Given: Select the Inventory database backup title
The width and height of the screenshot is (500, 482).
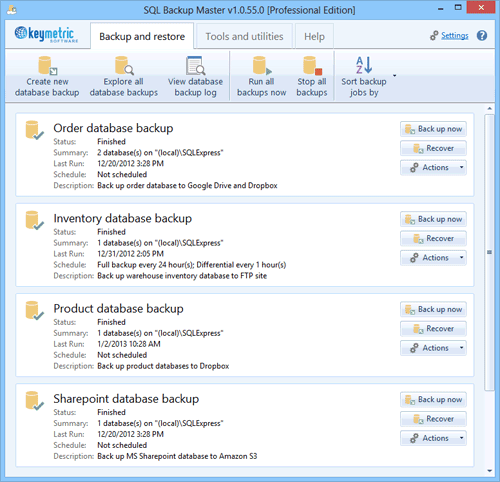Looking at the screenshot, I should (x=123, y=219).
